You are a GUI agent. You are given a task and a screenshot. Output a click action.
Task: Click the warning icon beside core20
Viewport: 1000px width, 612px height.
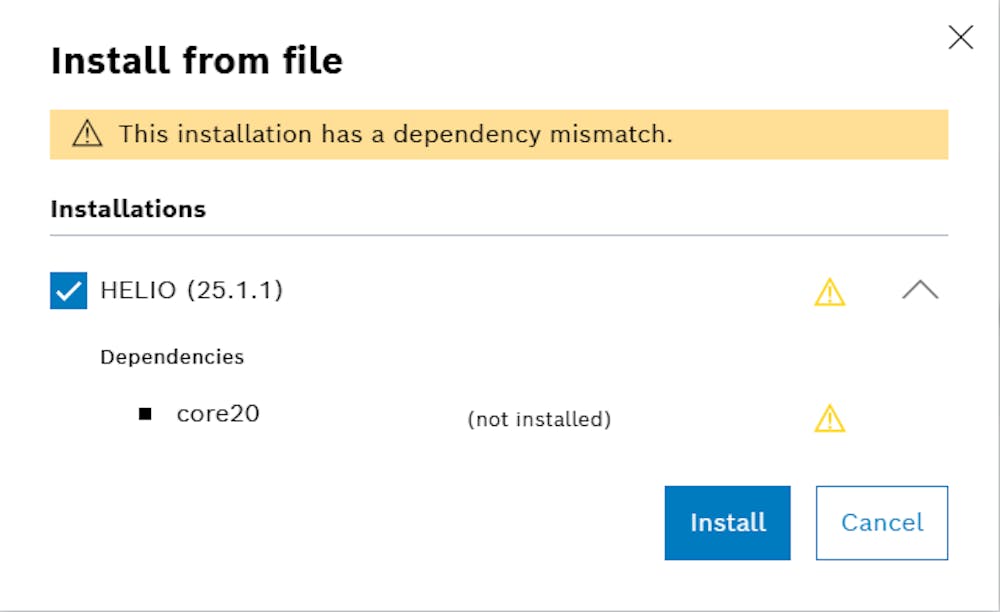[830, 418]
